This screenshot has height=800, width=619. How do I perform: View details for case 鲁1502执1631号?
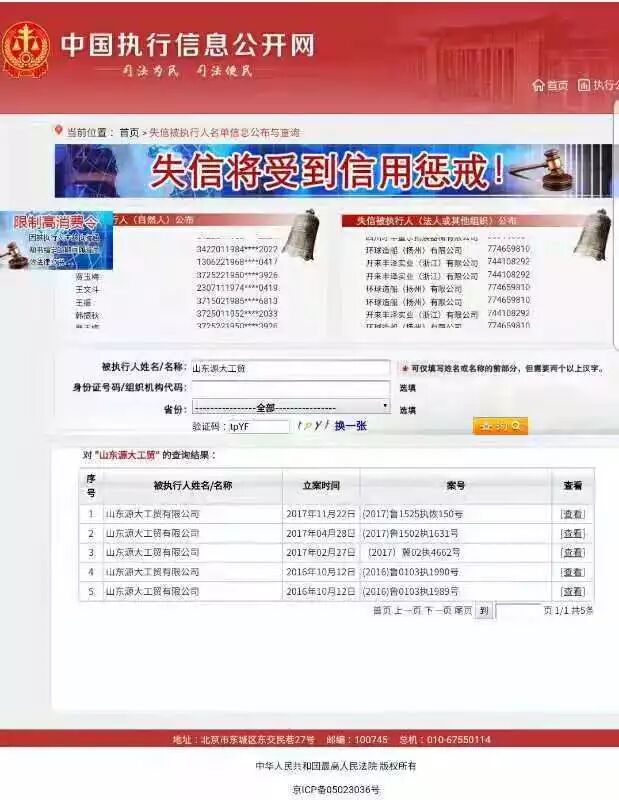pos(573,534)
